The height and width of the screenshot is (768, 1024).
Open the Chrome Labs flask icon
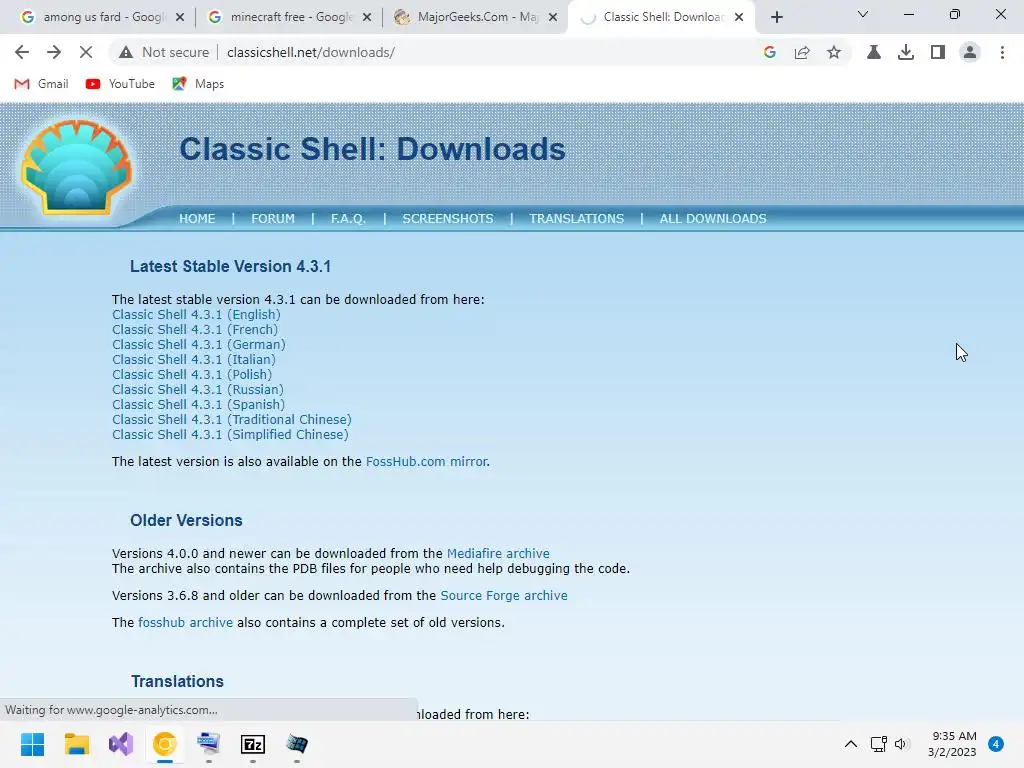[x=874, y=52]
